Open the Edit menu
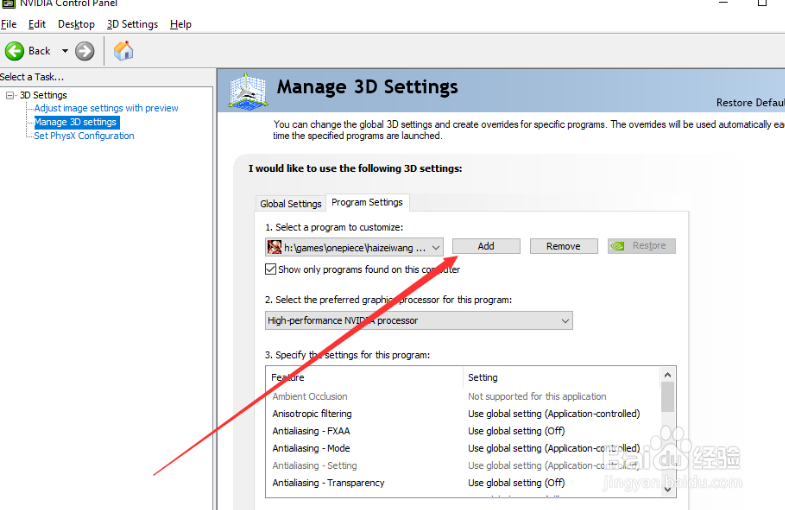Viewport: 785px width, 510px height. 37,24
